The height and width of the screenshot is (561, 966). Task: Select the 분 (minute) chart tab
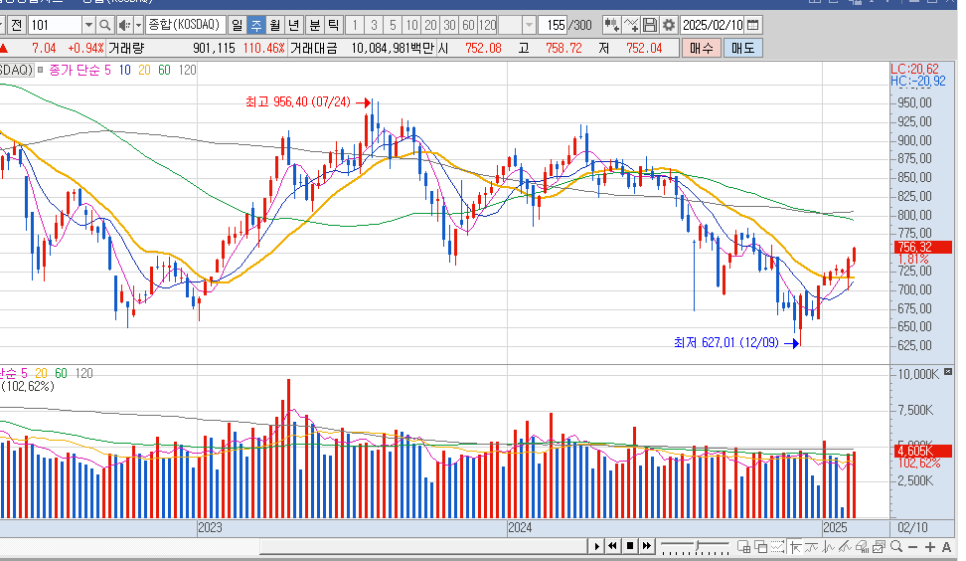coord(315,24)
